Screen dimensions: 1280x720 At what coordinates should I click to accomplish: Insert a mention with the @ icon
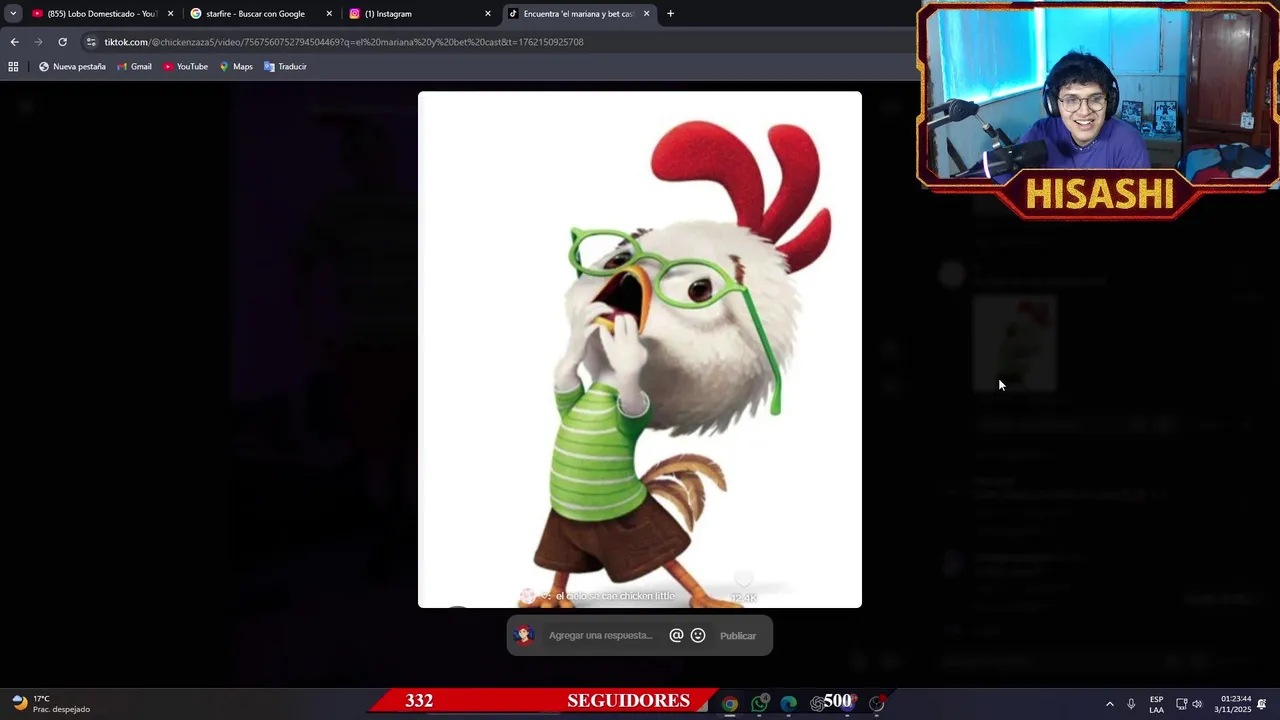pyautogui.click(x=676, y=635)
